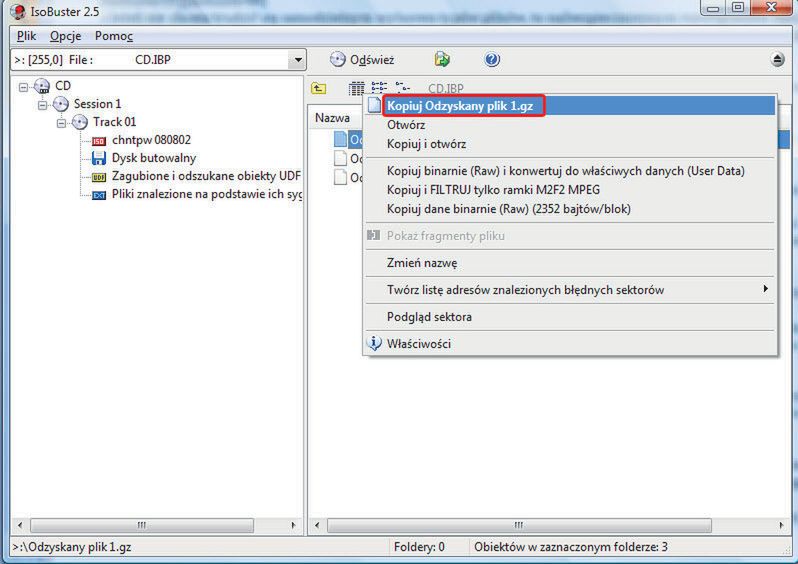Click file icon next to Kopiuj Odzyskany
Screen dimensions: 798x564
click(375, 105)
